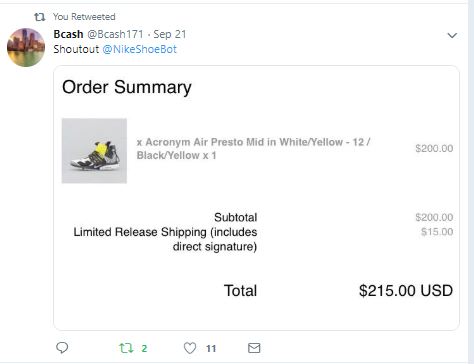Open Bcash profile avatar picture
This screenshot has height=364, width=474.
coord(26,47)
